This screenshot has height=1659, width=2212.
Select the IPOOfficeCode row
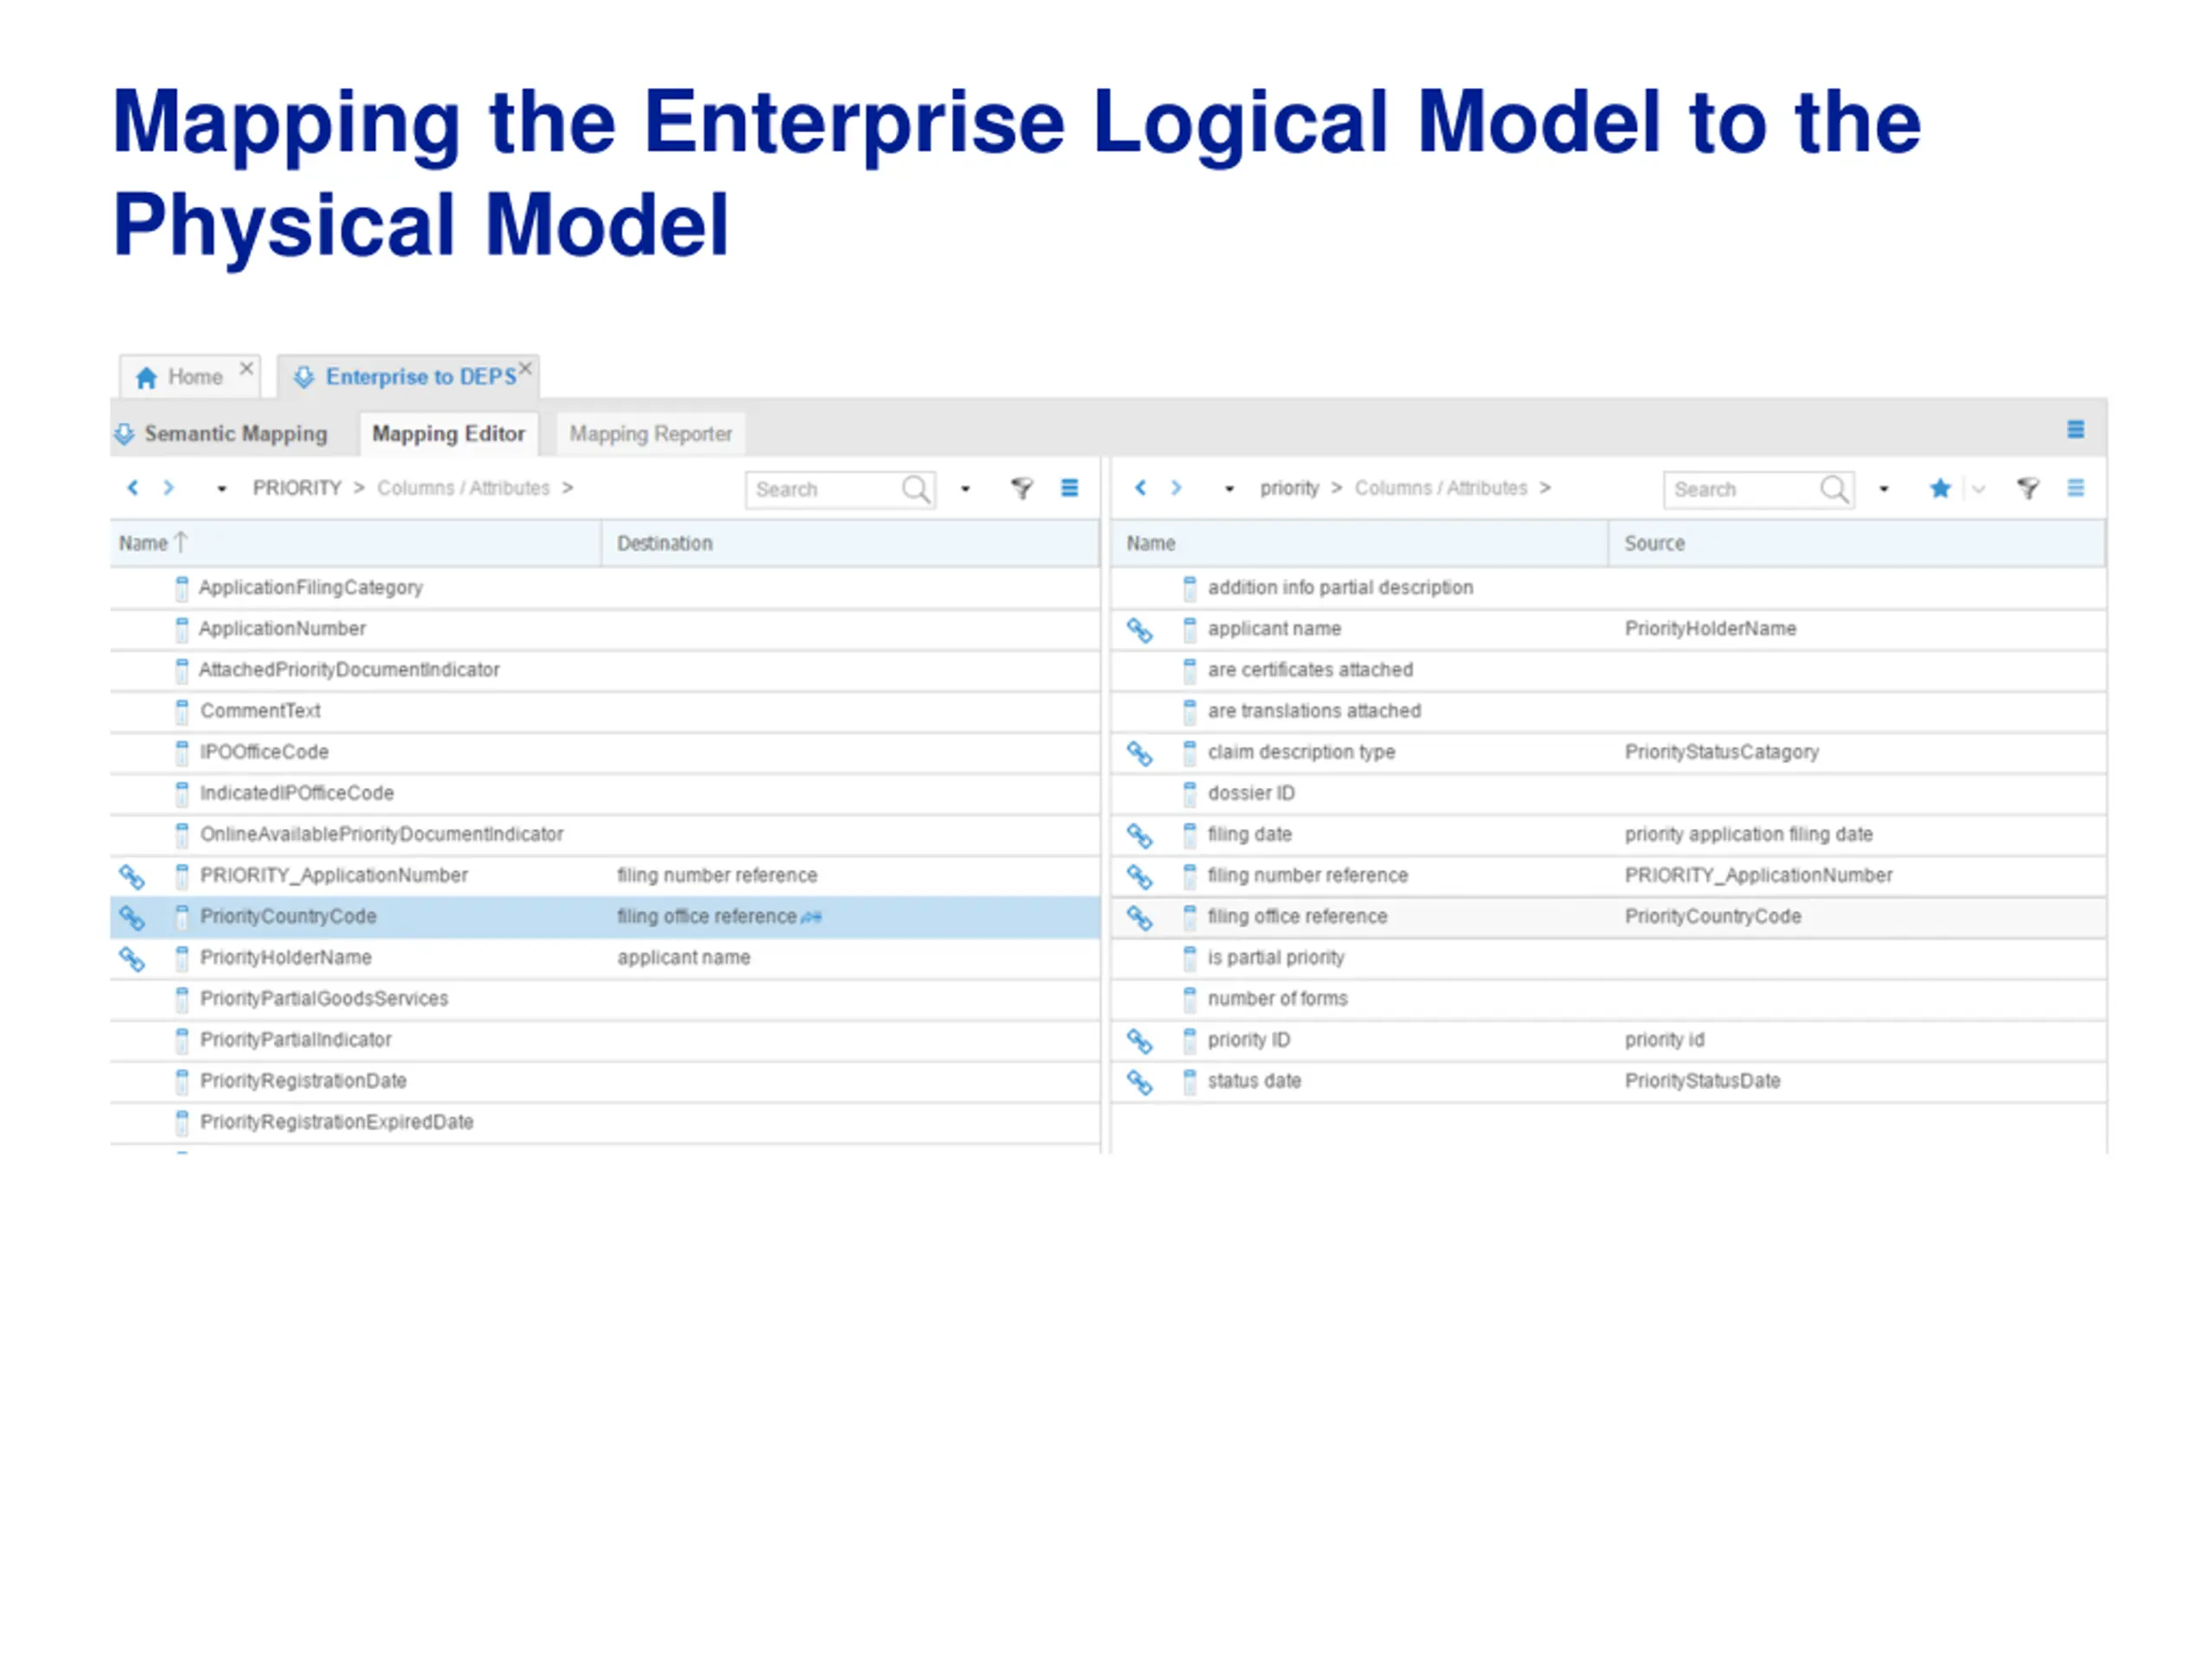605,752
